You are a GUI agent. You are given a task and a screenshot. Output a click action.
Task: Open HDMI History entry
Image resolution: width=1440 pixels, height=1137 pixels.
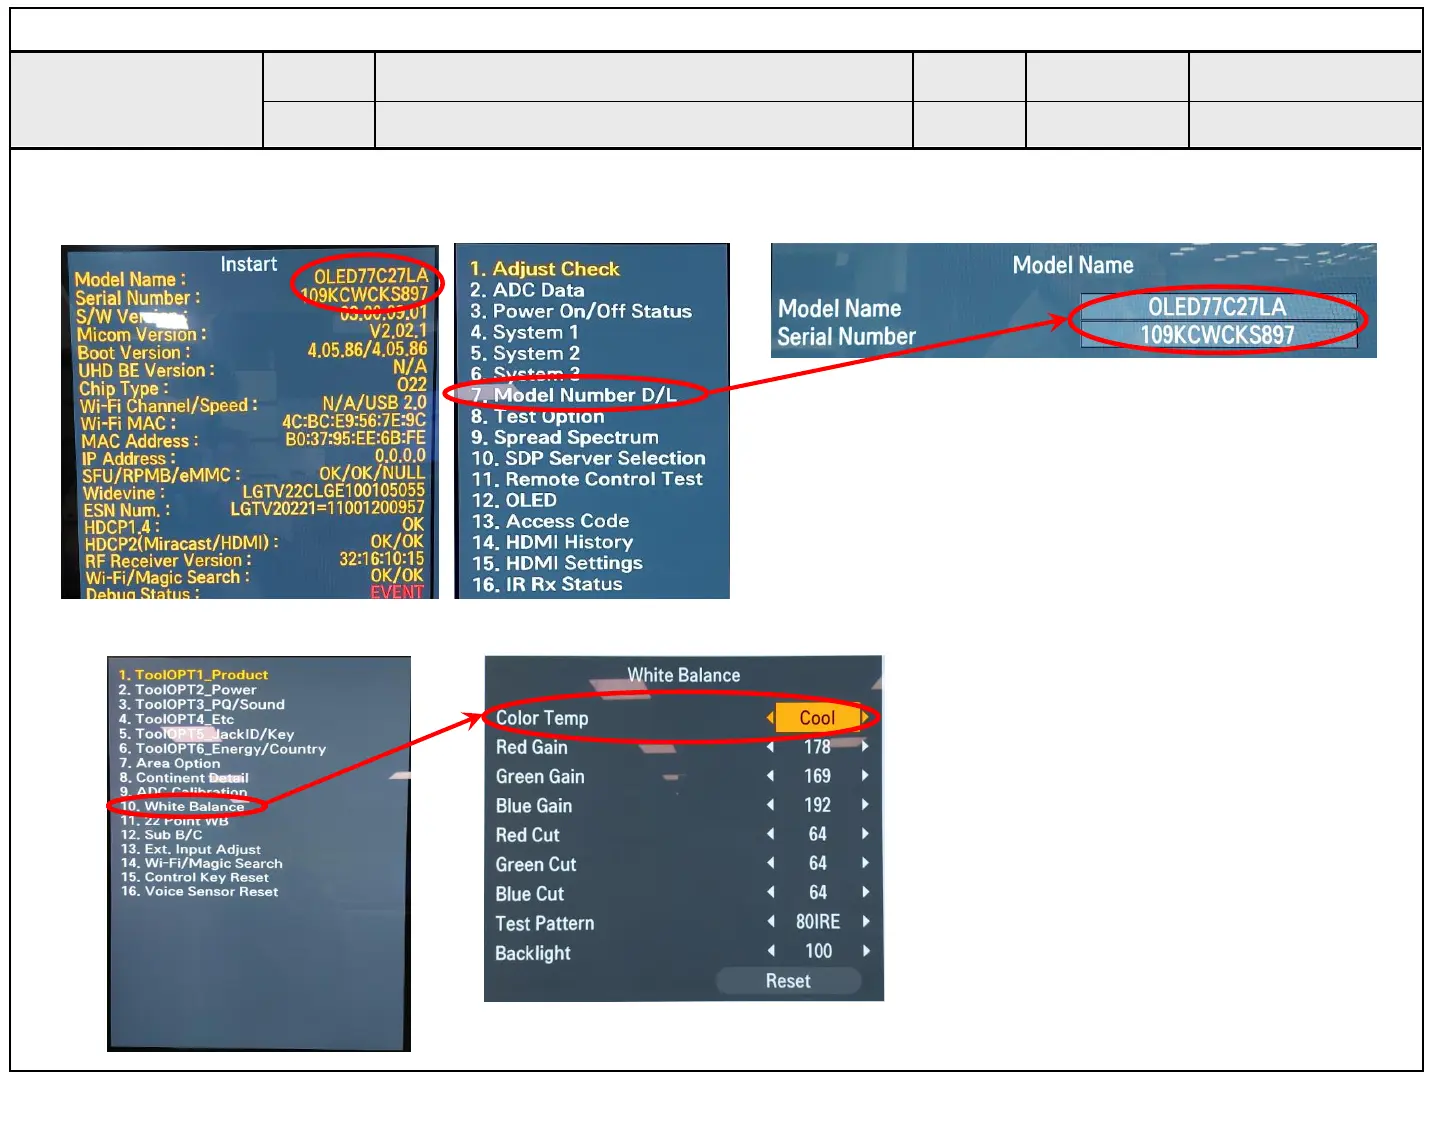point(552,542)
